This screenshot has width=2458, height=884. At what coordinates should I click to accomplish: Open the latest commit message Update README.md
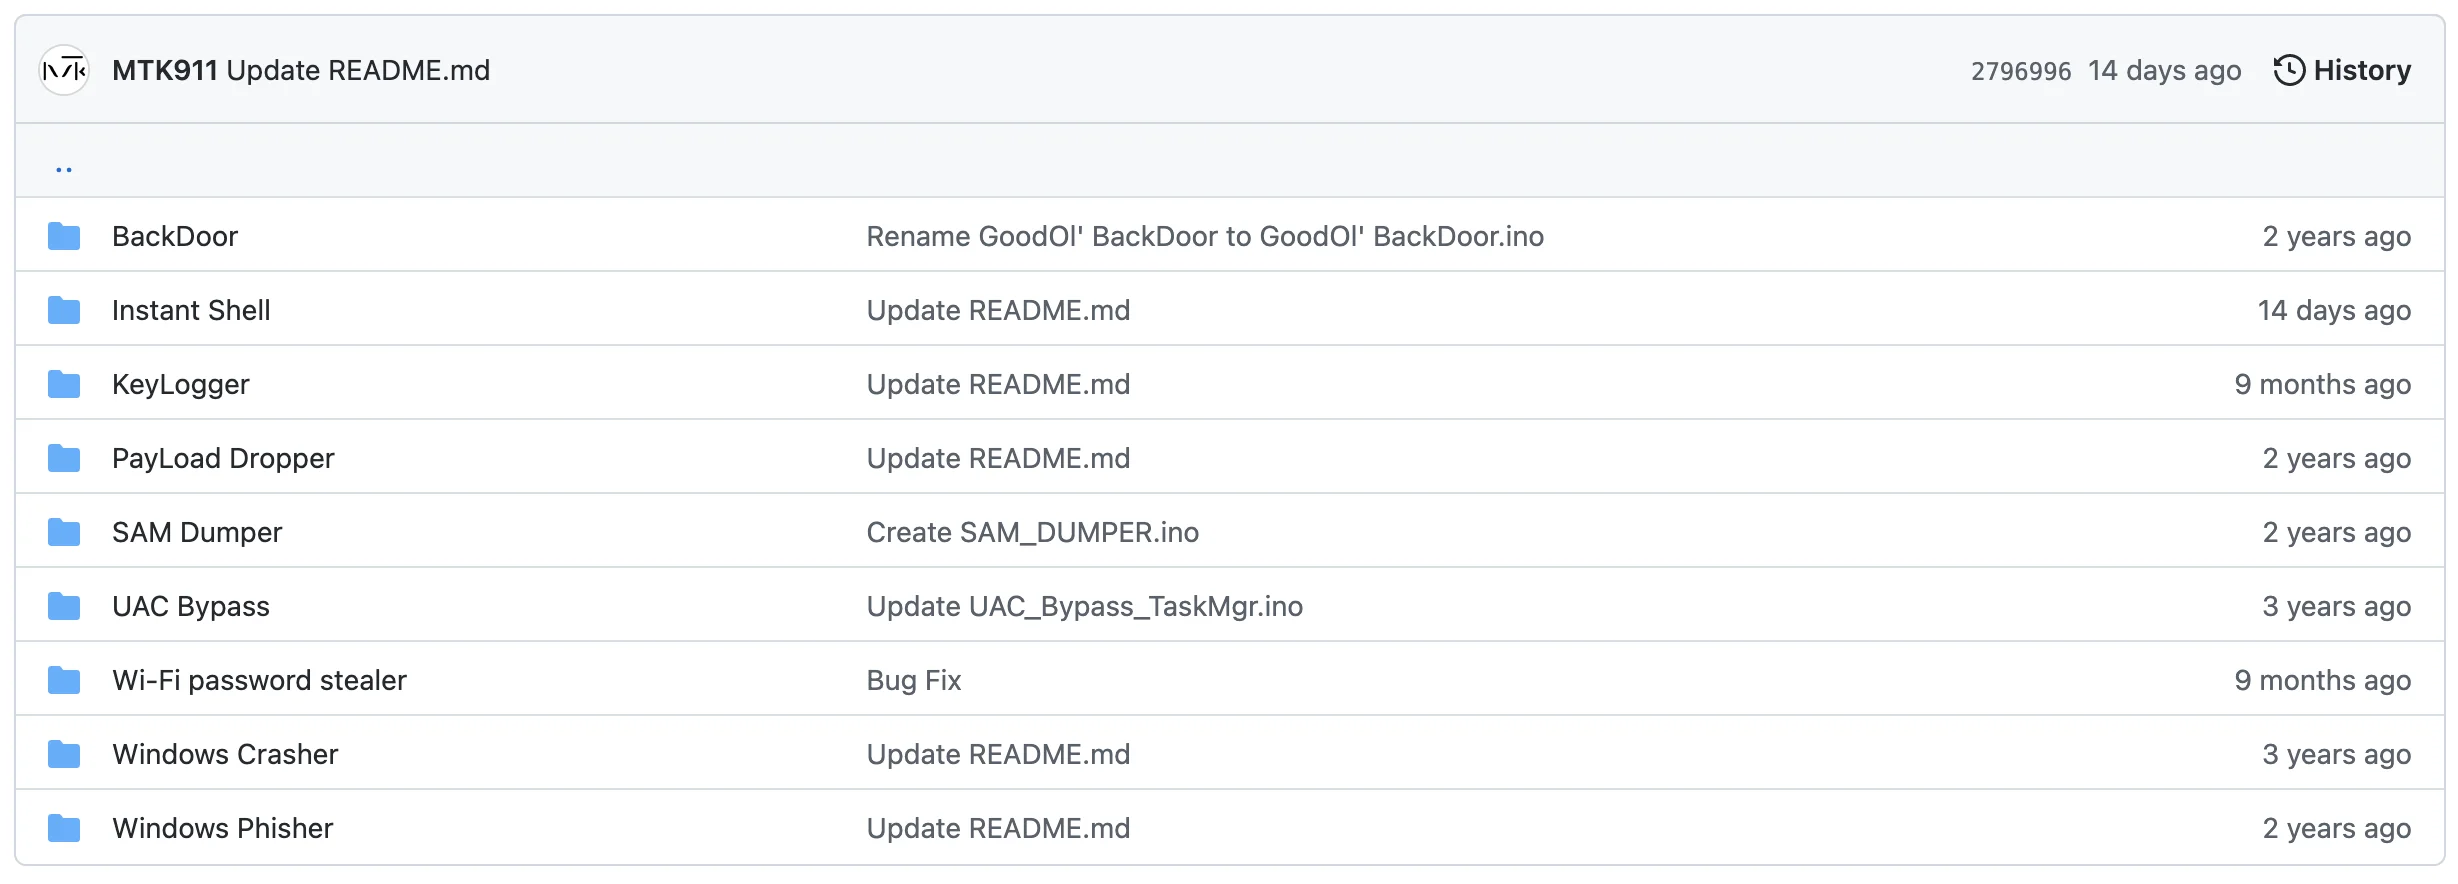(358, 70)
